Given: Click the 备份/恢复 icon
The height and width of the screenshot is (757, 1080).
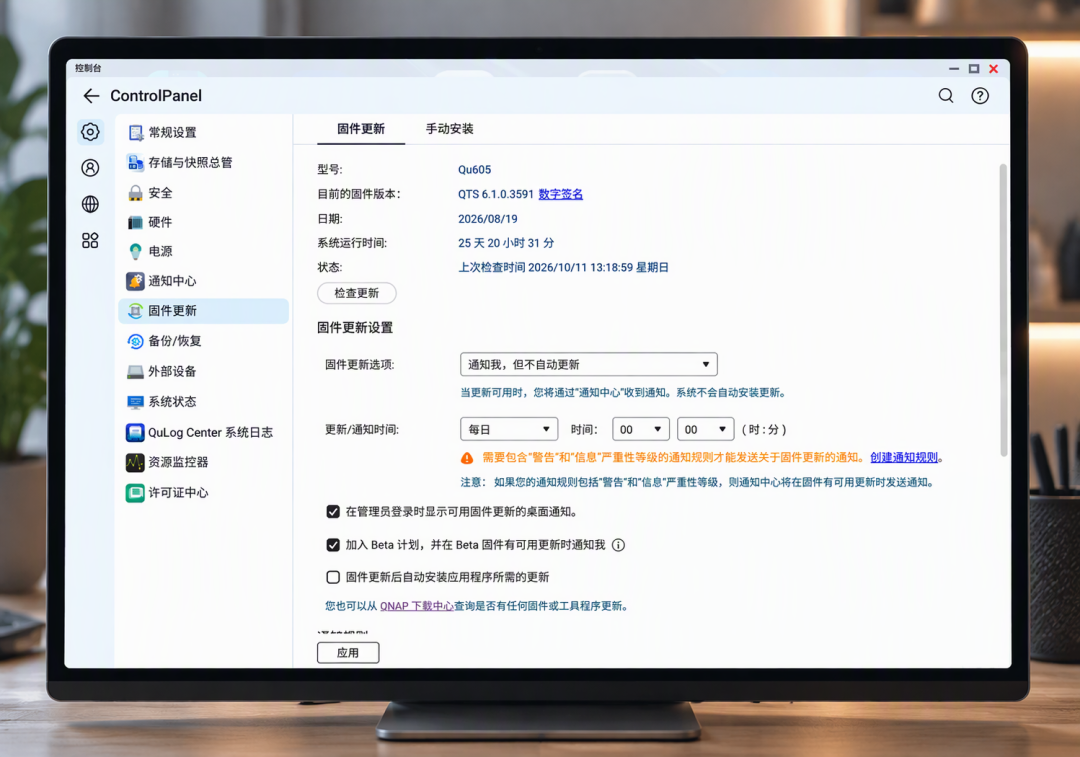Looking at the screenshot, I should pyautogui.click(x=136, y=341).
